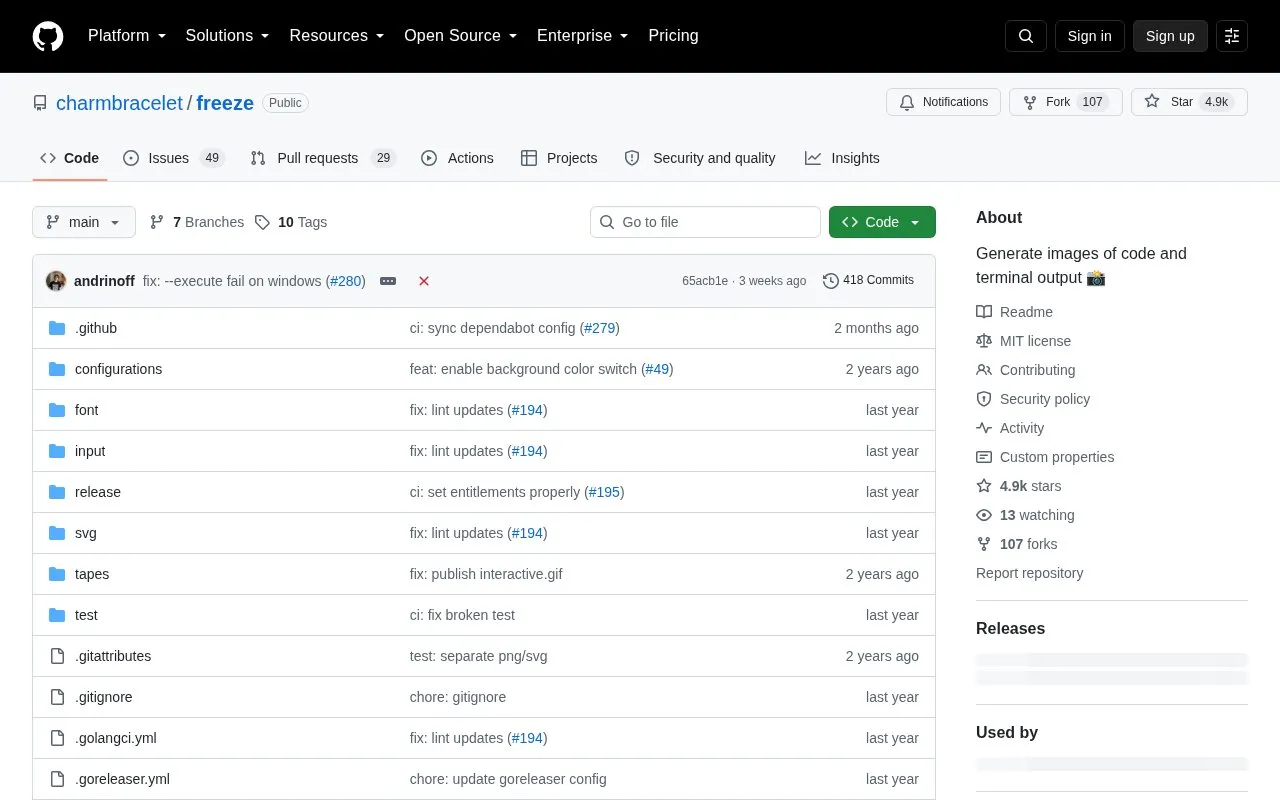Switch to the Actions tab
The image size is (1280, 800).
(x=457, y=158)
